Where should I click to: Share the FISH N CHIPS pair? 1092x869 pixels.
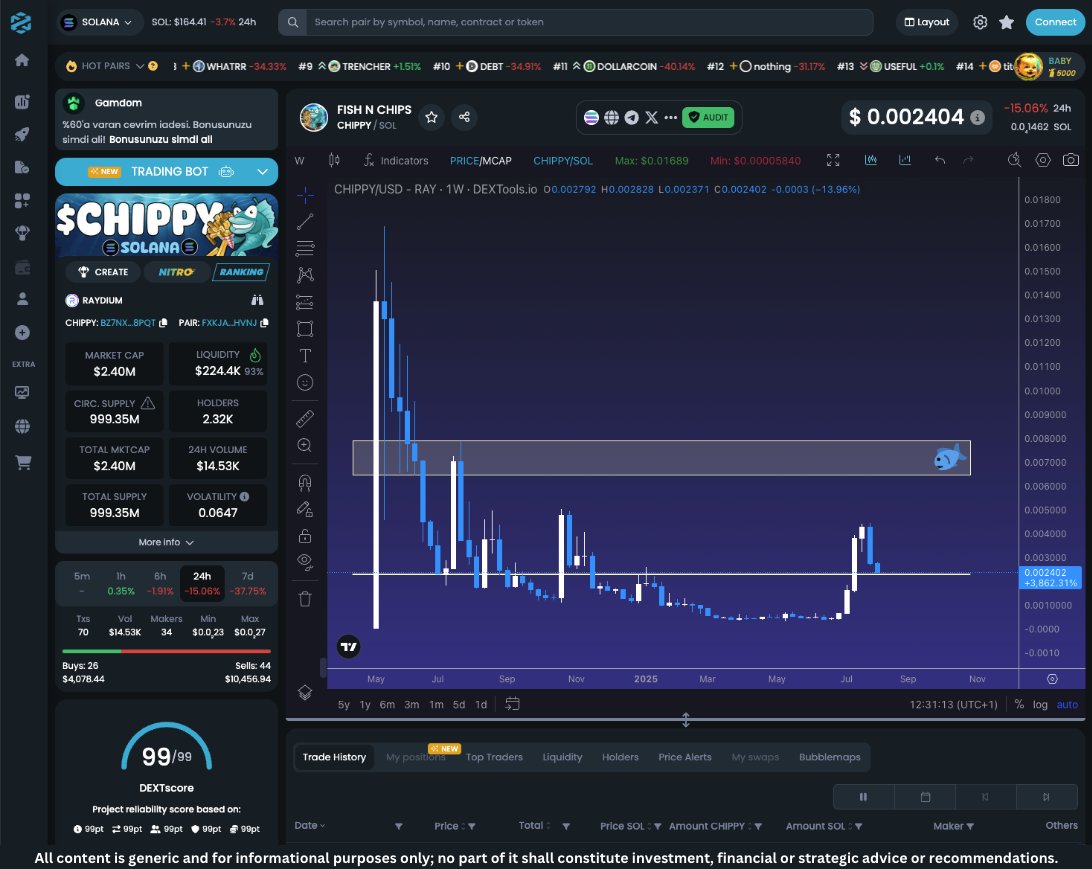coord(465,117)
